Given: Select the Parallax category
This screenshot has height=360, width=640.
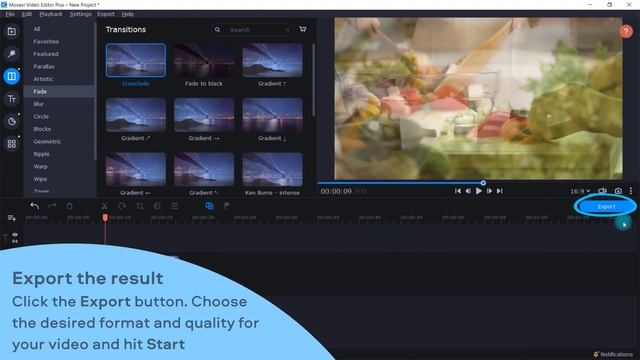Looking at the screenshot, I should [x=44, y=67].
